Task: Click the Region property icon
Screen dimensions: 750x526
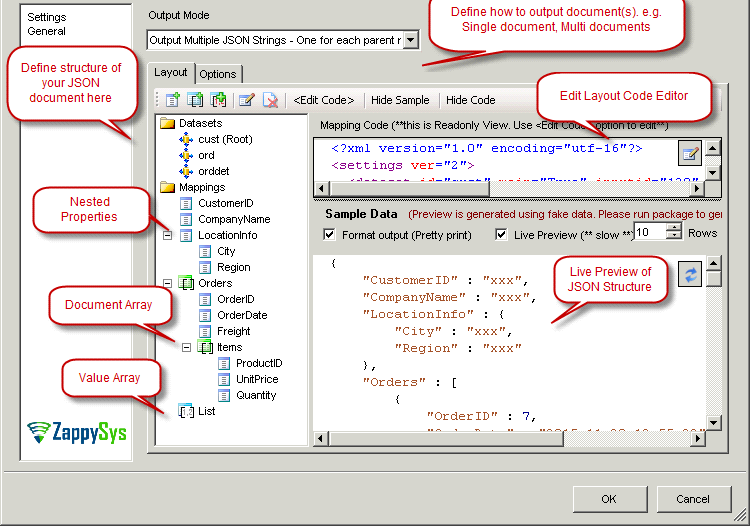Action: (205, 267)
